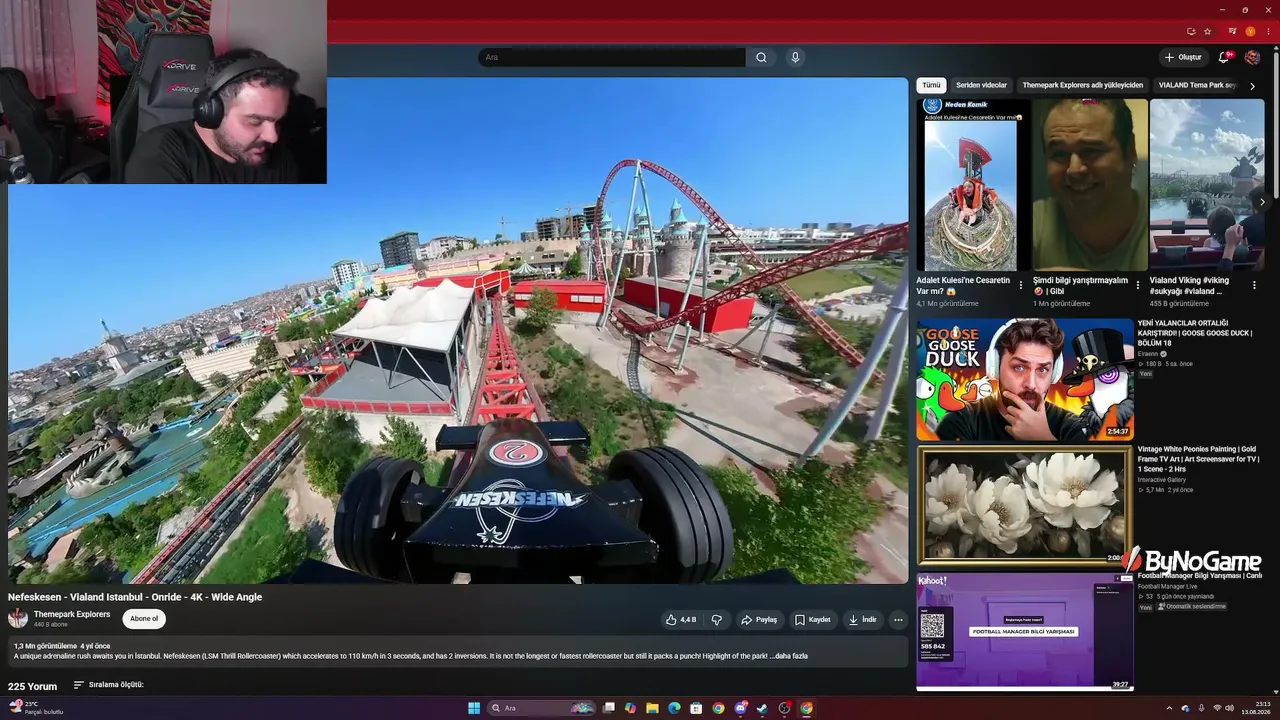The width and height of the screenshot is (1280, 720).
Task: Show hidden system tray icons
Action: pos(1170,708)
